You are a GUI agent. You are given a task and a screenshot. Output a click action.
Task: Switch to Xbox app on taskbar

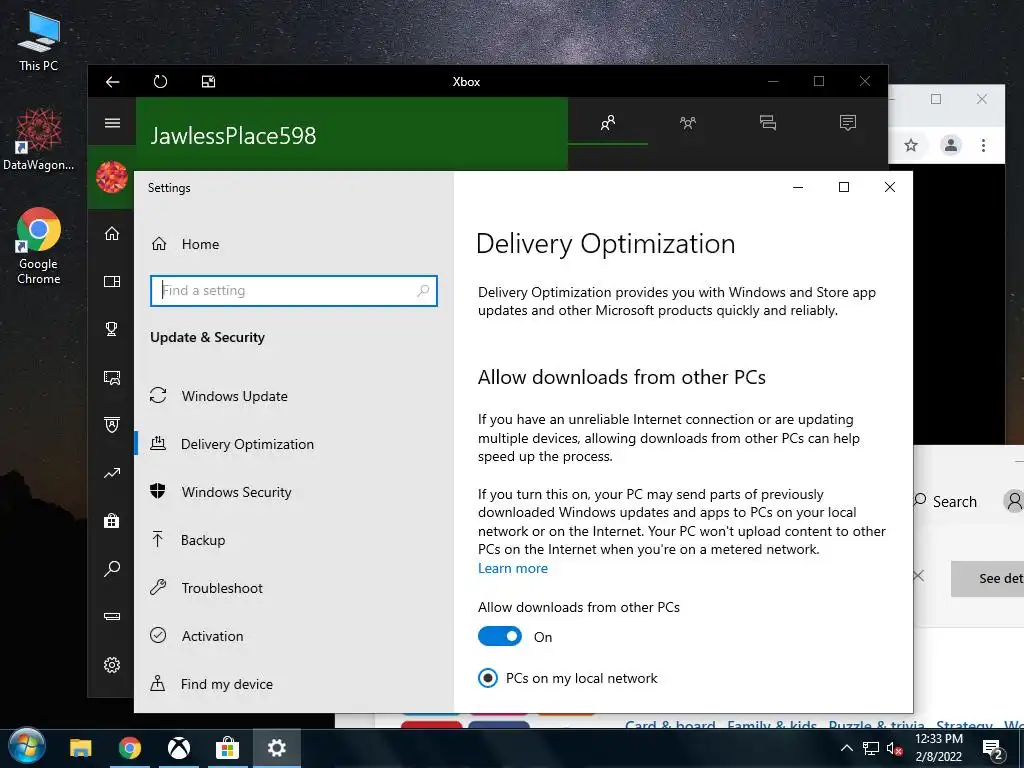click(x=179, y=748)
